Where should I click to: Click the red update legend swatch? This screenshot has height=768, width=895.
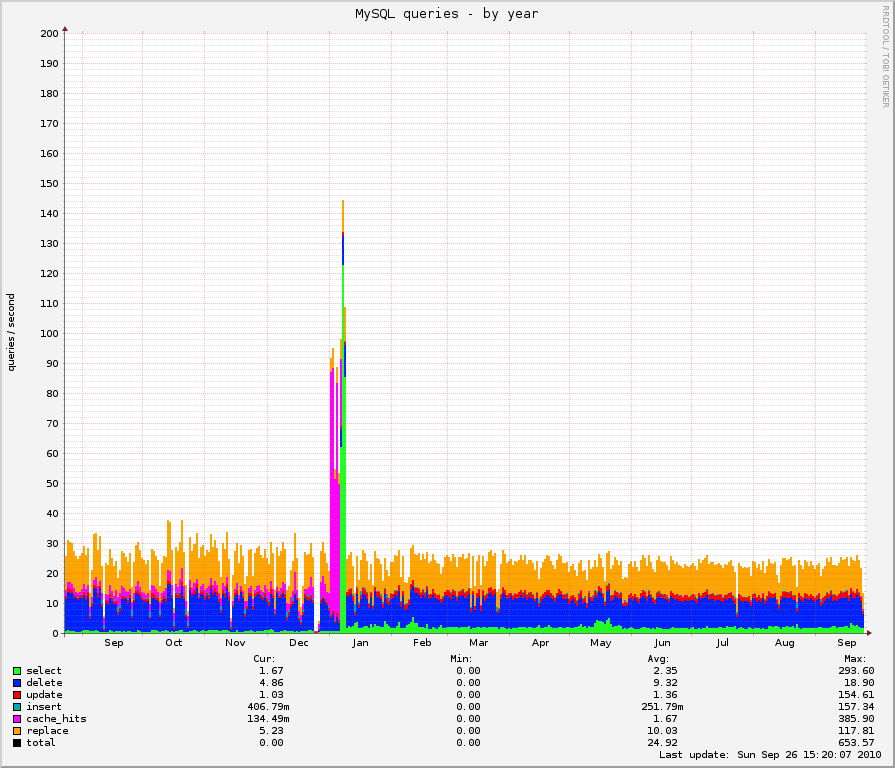17,695
